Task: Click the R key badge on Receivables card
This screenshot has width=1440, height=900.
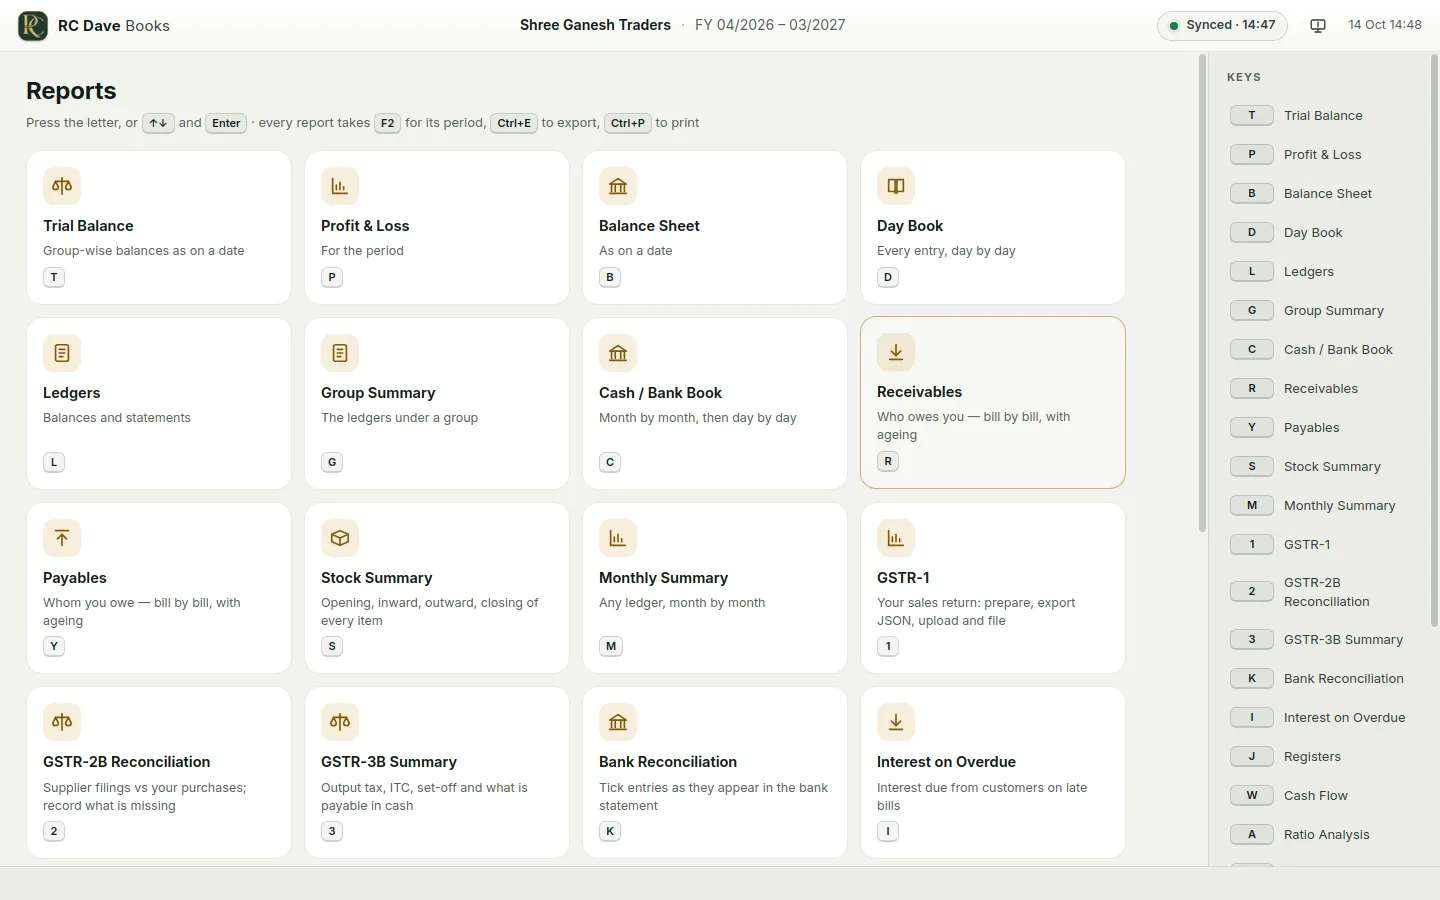Action: pos(888,461)
